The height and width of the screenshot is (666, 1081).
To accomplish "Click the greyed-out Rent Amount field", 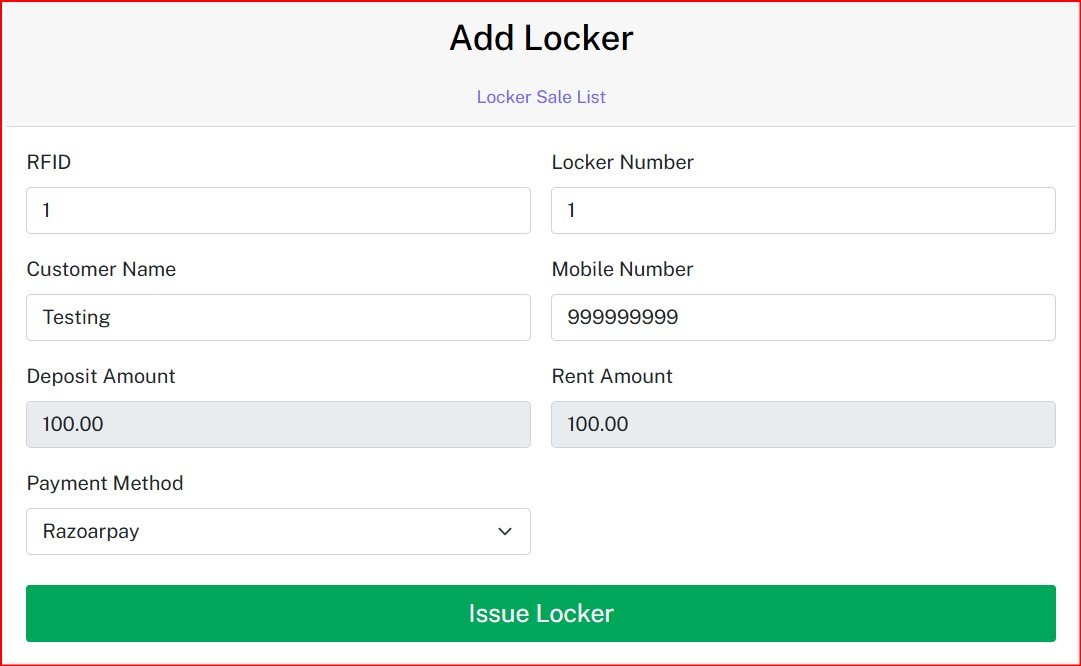I will (803, 425).
